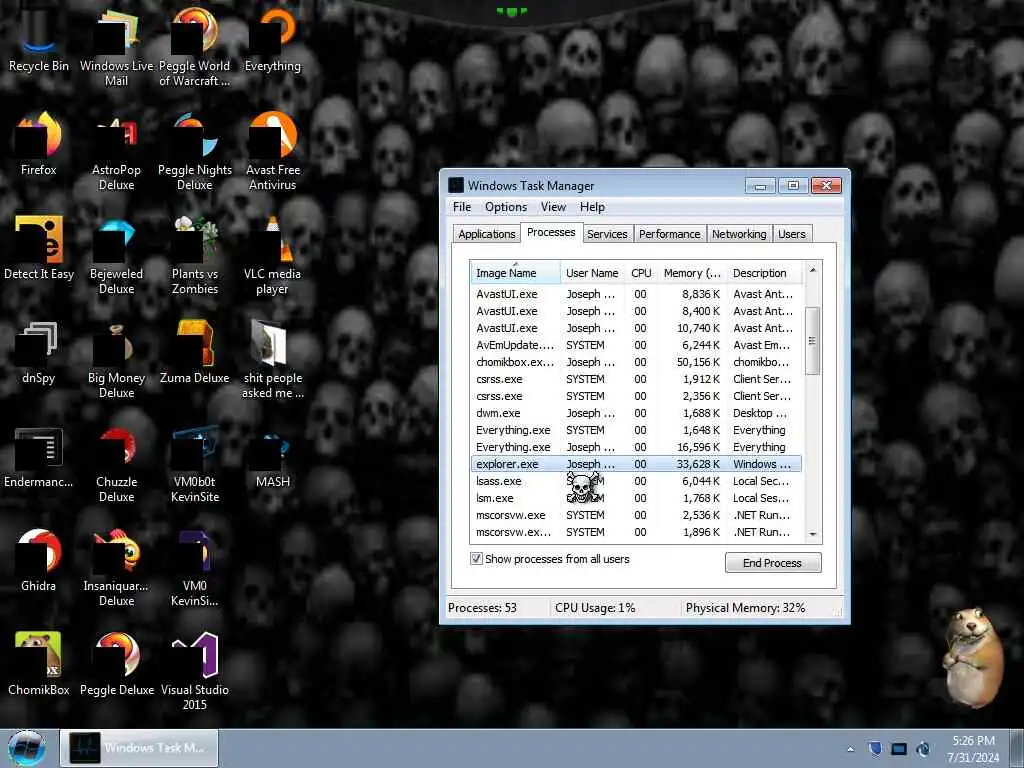Launch the Peggle Deluxe shortcut
Viewport: 1024px width, 768px height.
tap(116, 662)
